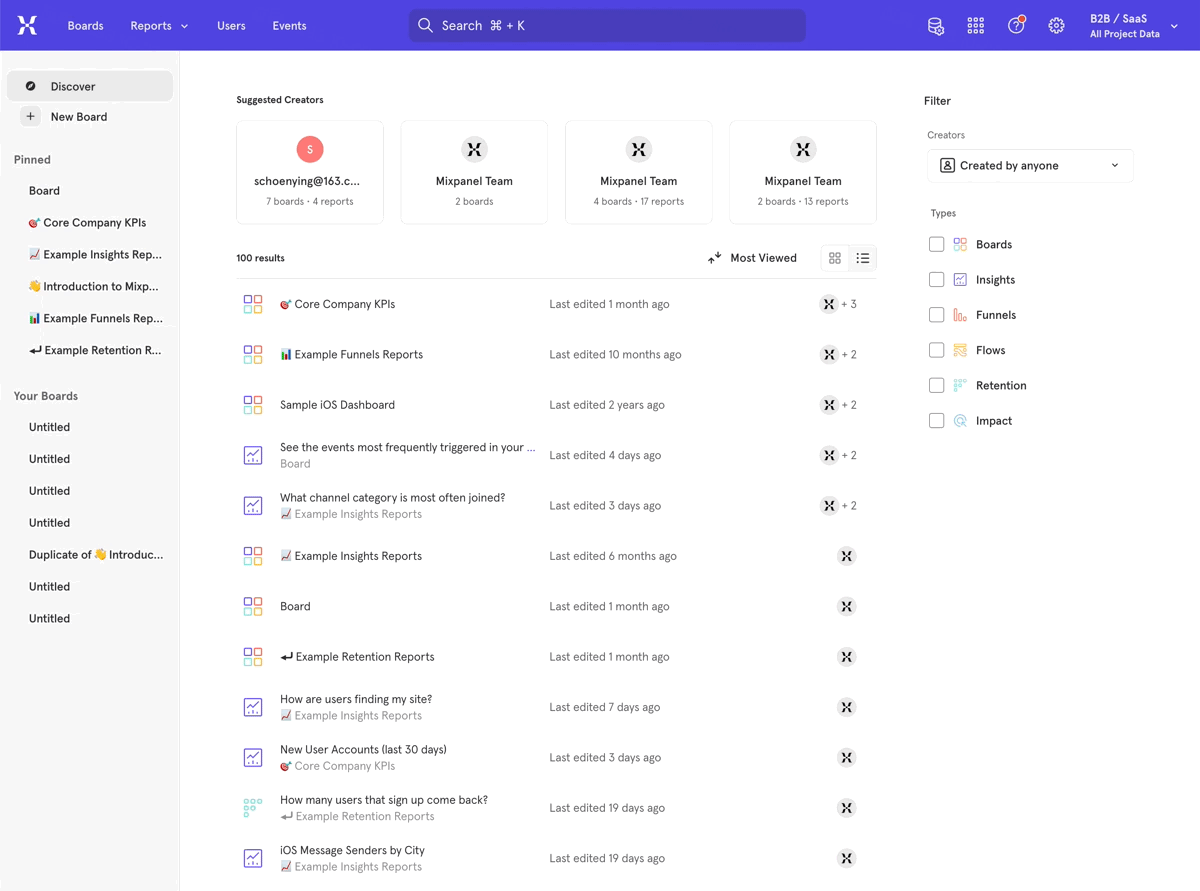Open 'See the events most frequently triggered' report

click(407, 447)
